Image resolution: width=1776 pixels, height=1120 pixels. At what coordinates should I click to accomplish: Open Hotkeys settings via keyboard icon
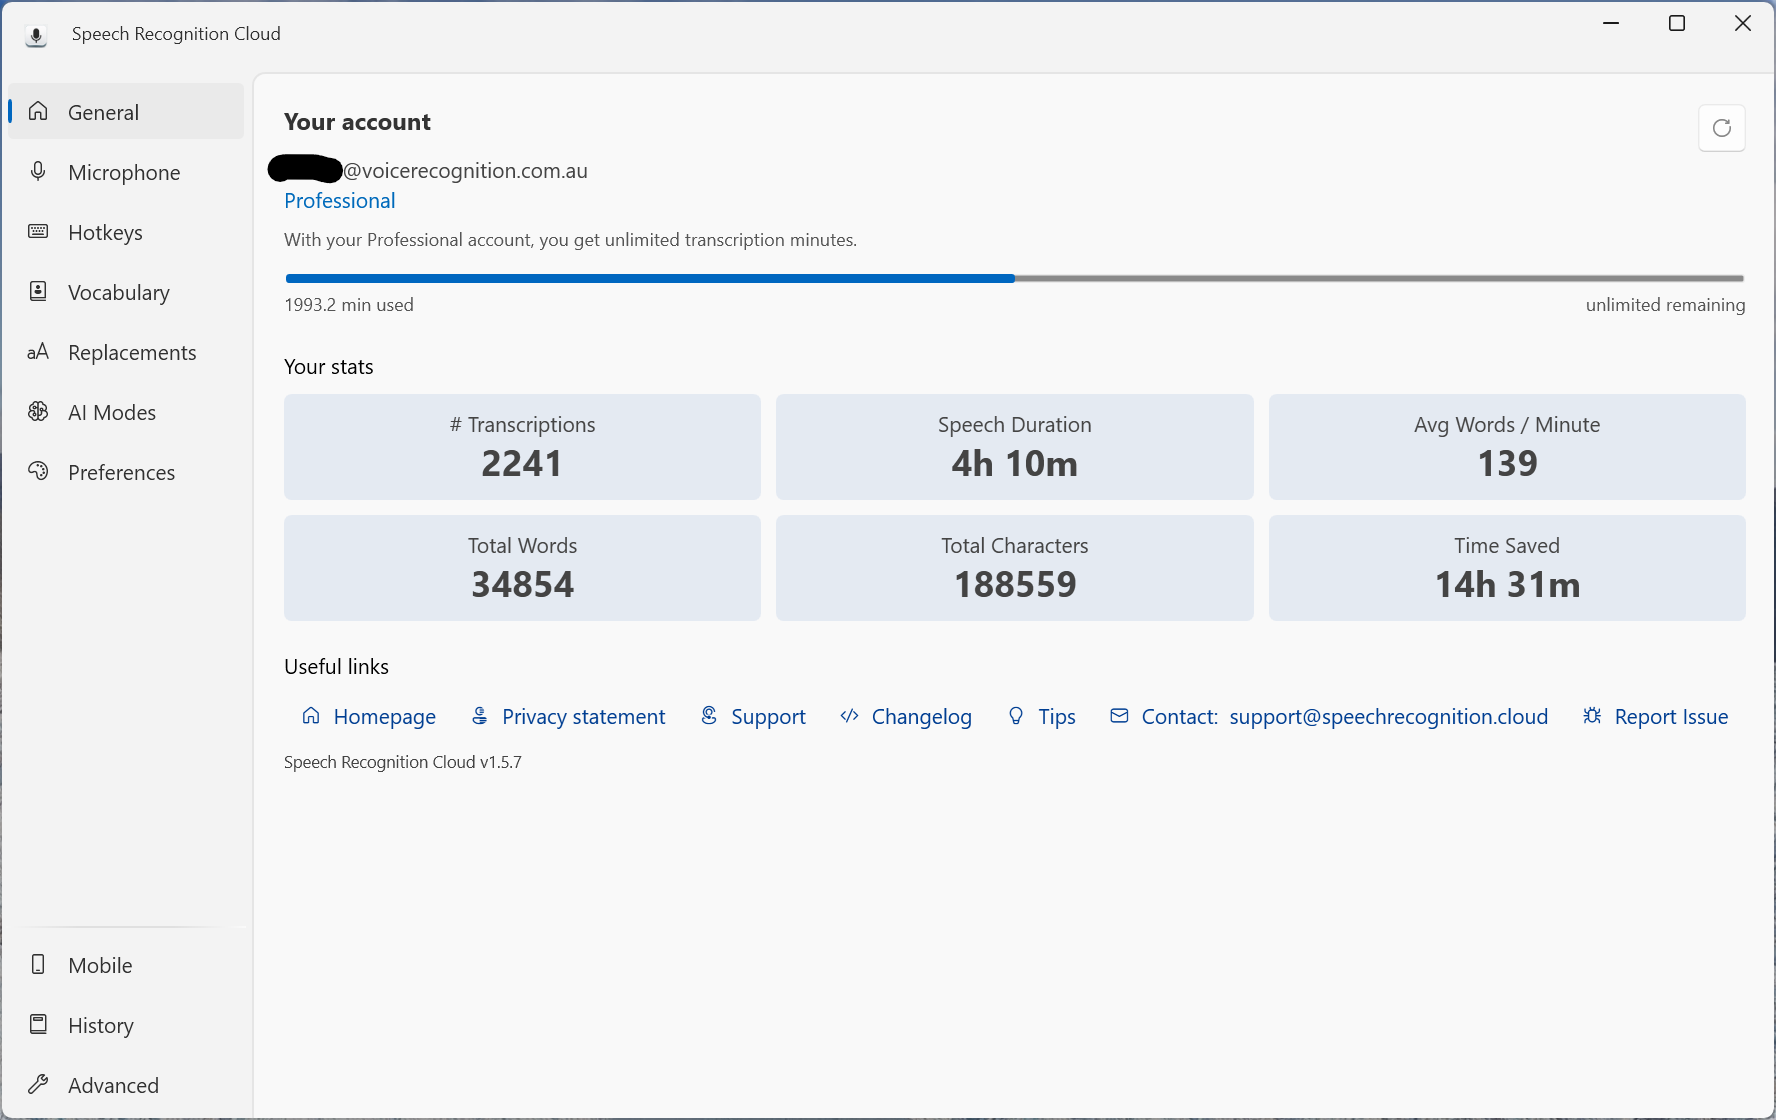point(38,231)
